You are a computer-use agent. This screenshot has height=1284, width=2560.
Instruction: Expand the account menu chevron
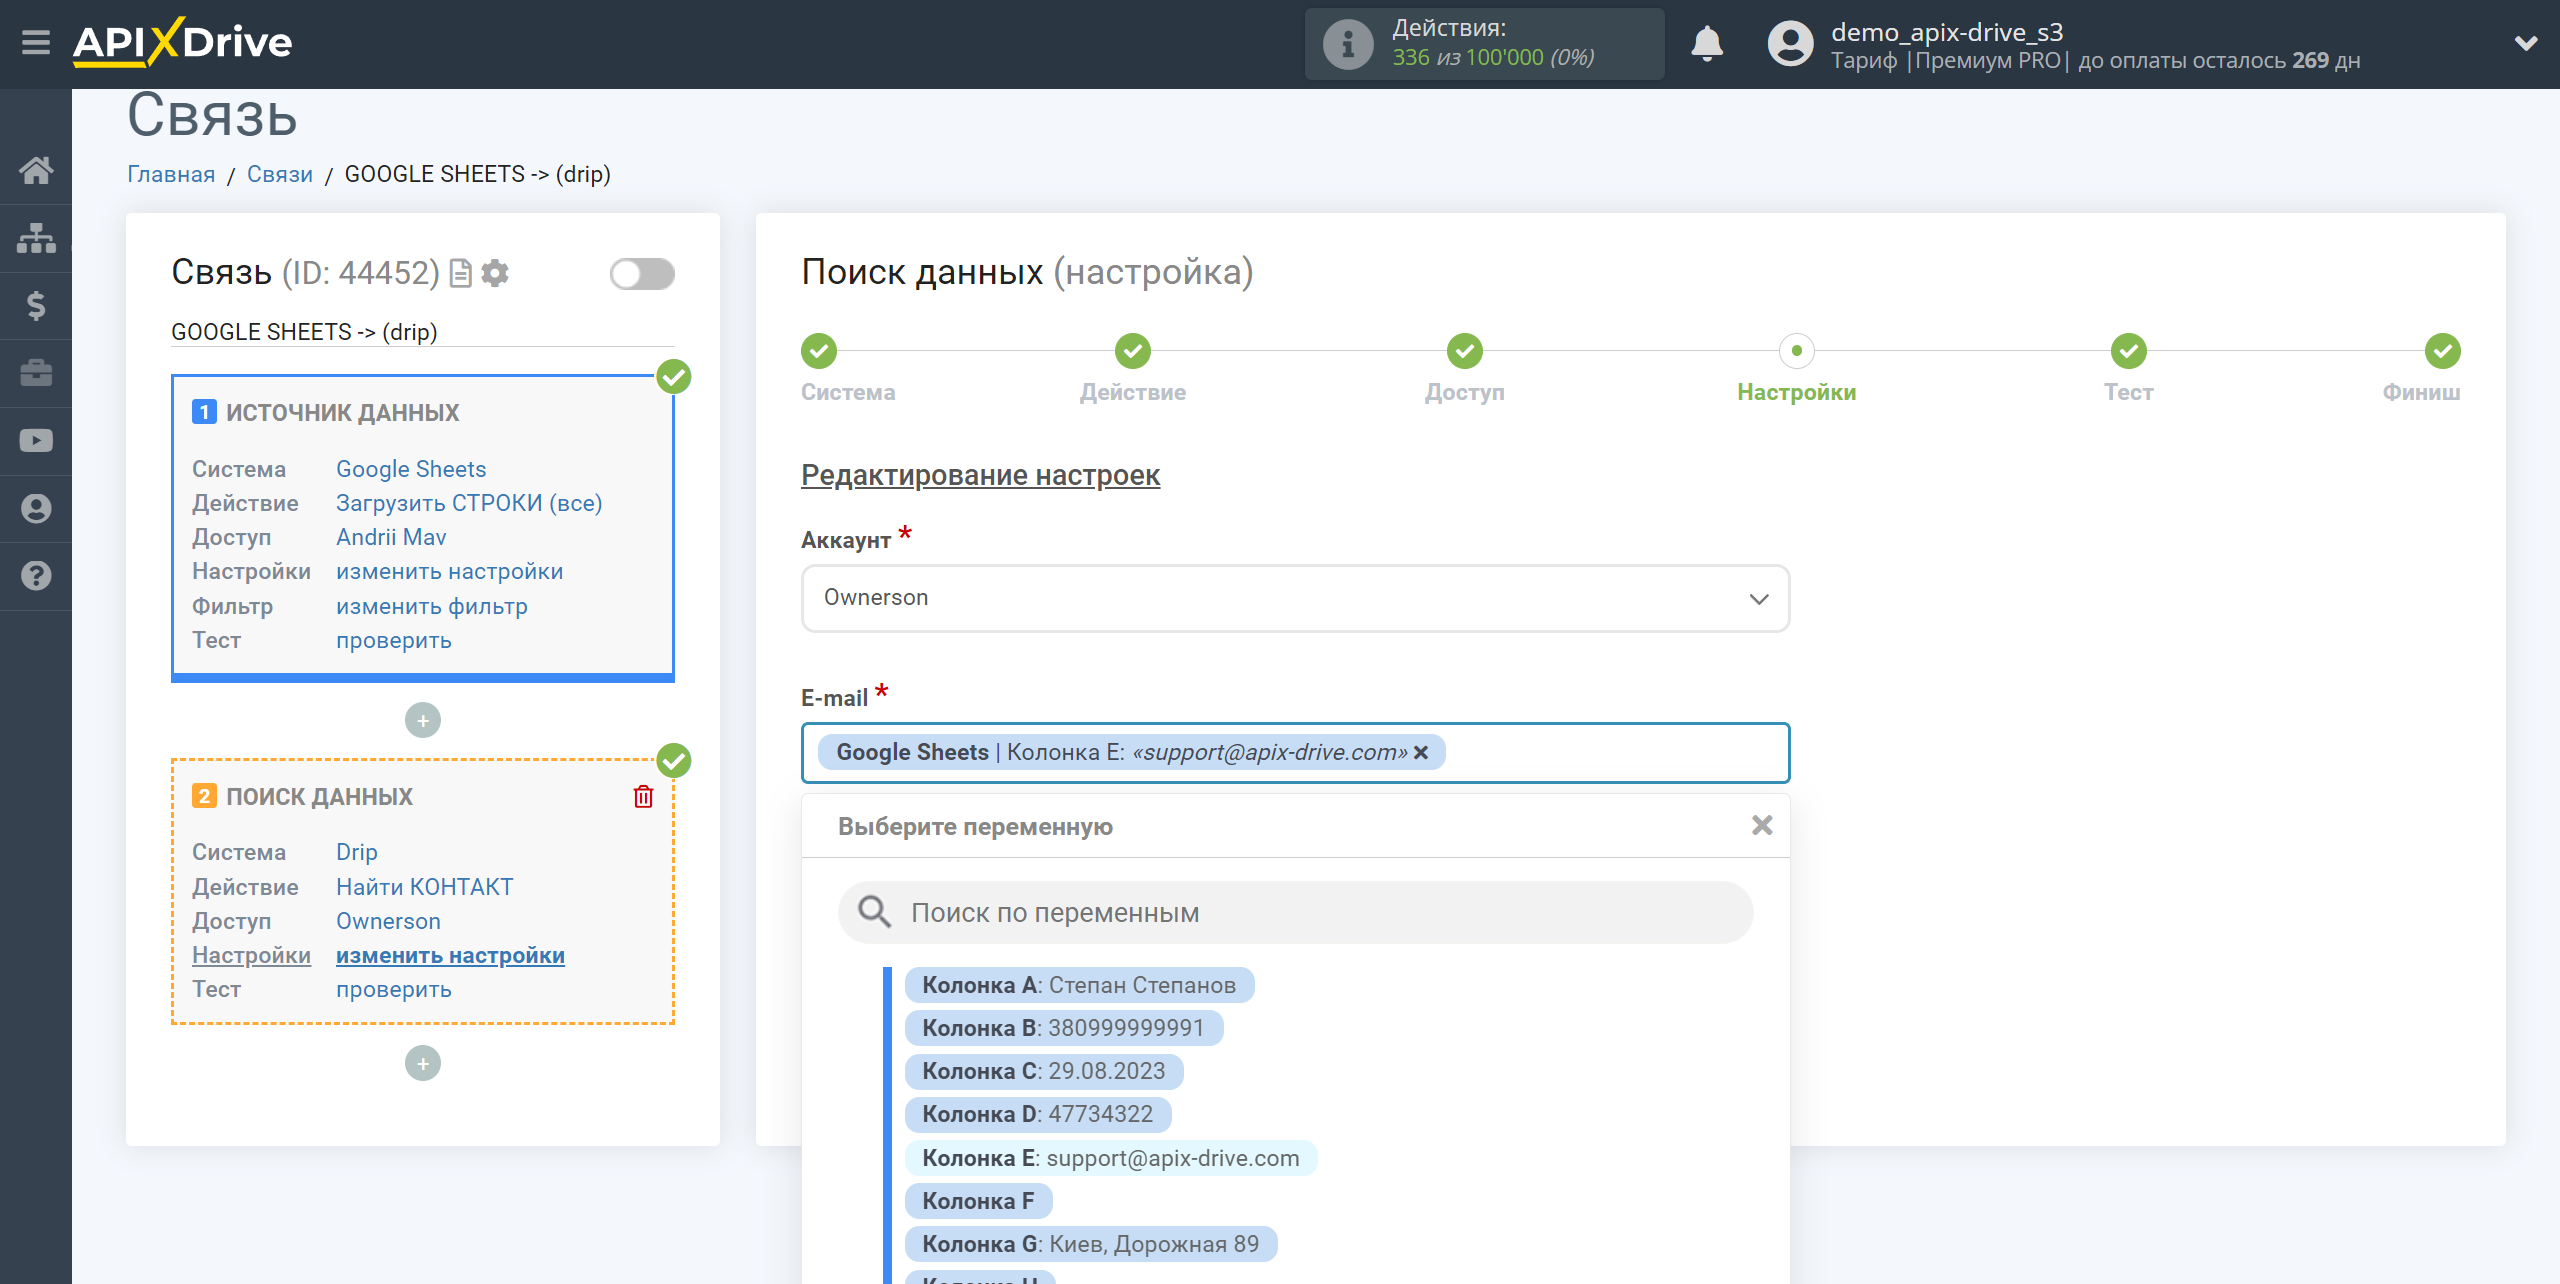(2526, 43)
